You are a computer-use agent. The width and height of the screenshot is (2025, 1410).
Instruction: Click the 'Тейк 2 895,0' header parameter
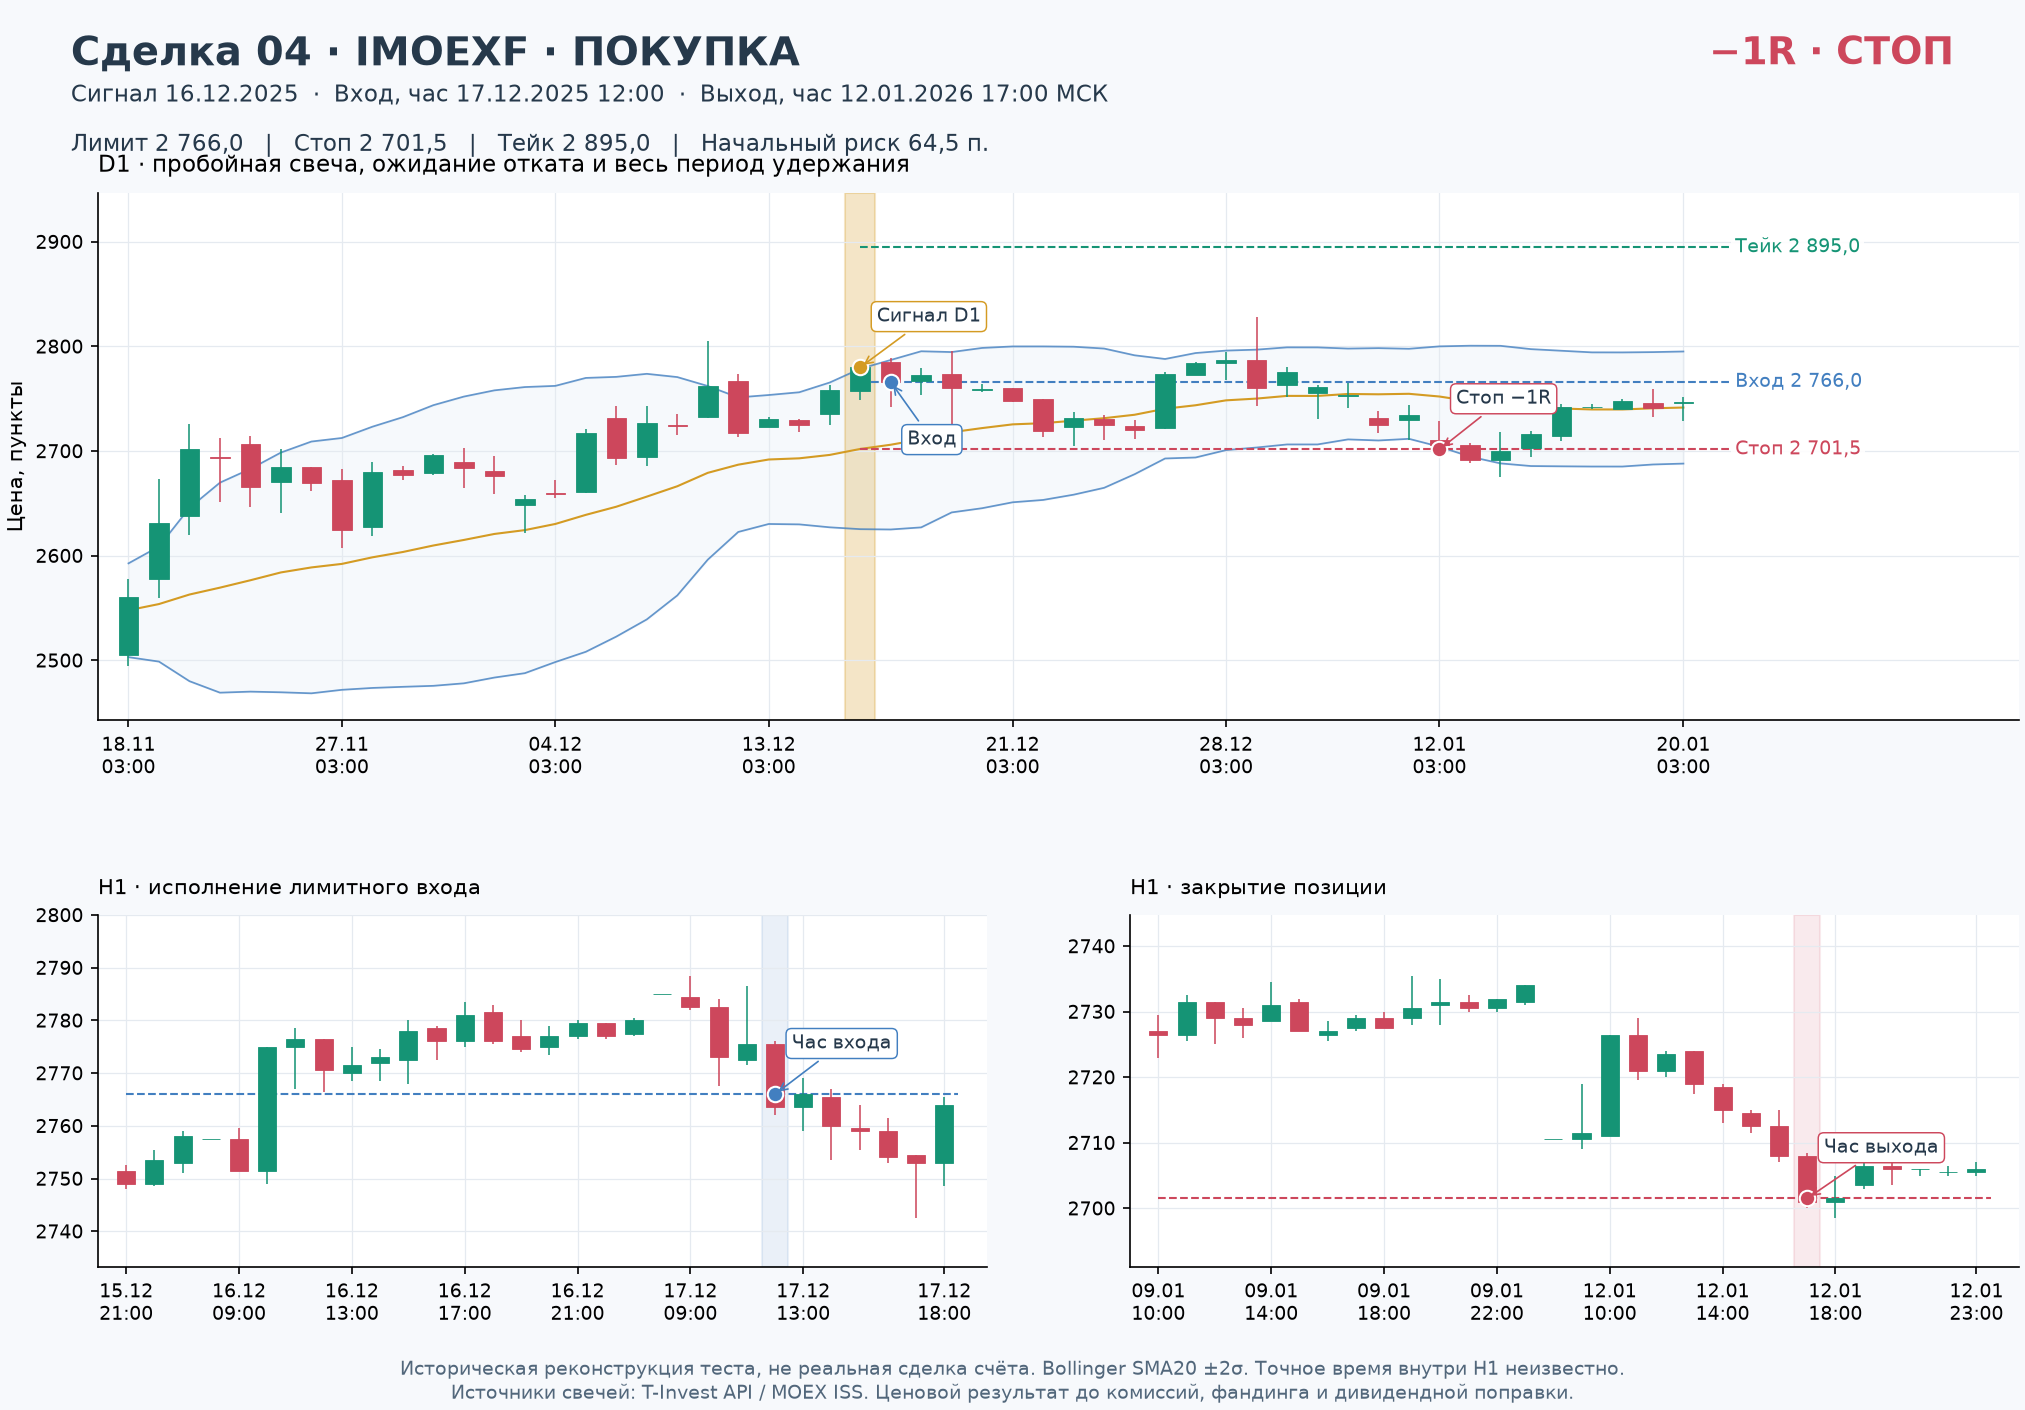tap(574, 143)
